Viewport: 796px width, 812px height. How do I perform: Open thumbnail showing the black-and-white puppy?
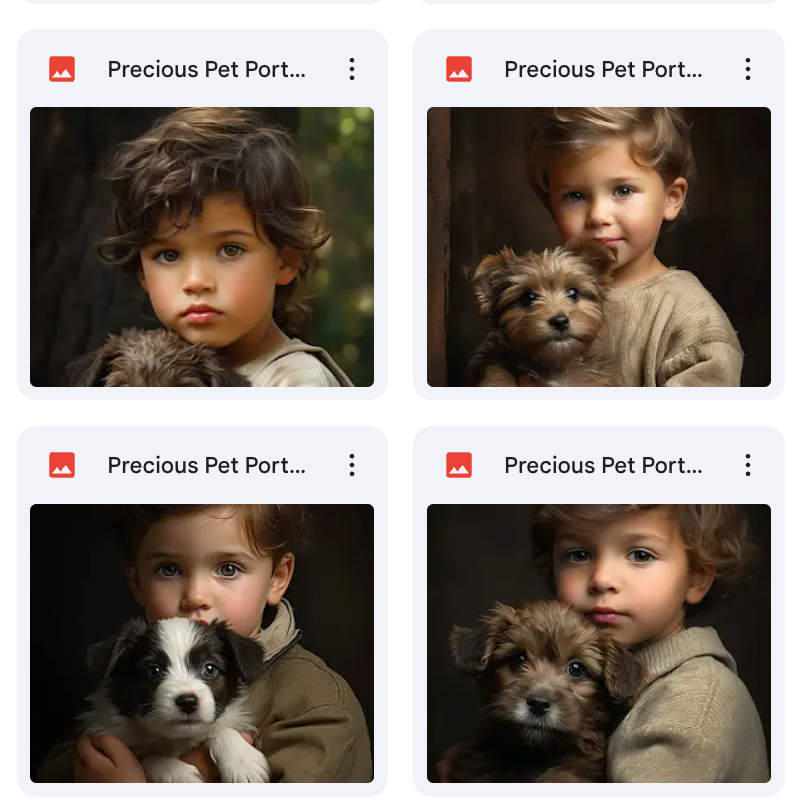tap(202, 643)
